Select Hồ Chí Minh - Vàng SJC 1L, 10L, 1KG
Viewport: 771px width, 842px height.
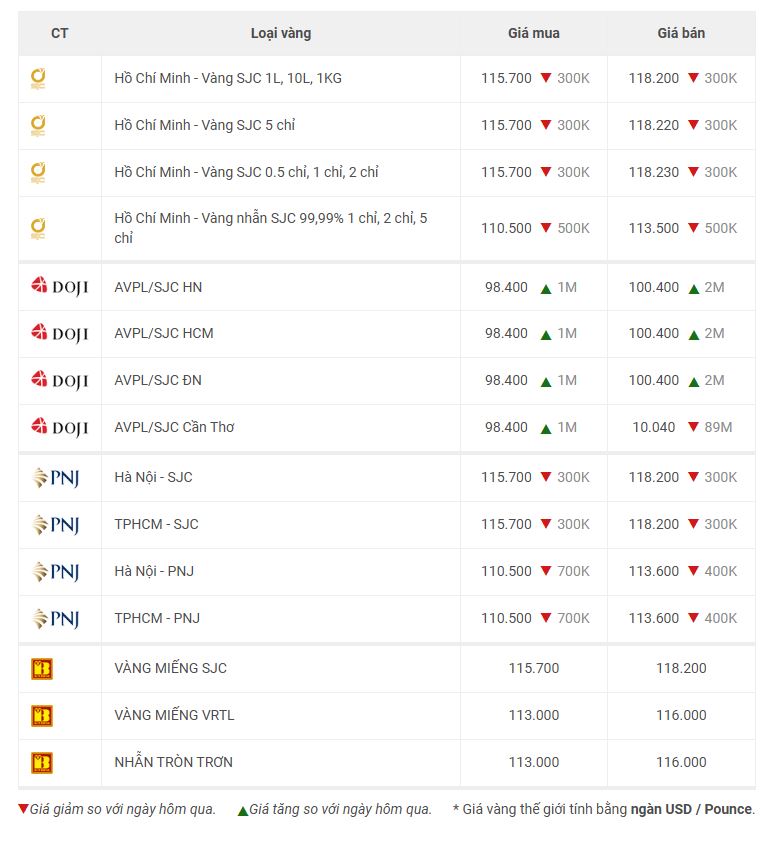click(x=228, y=78)
